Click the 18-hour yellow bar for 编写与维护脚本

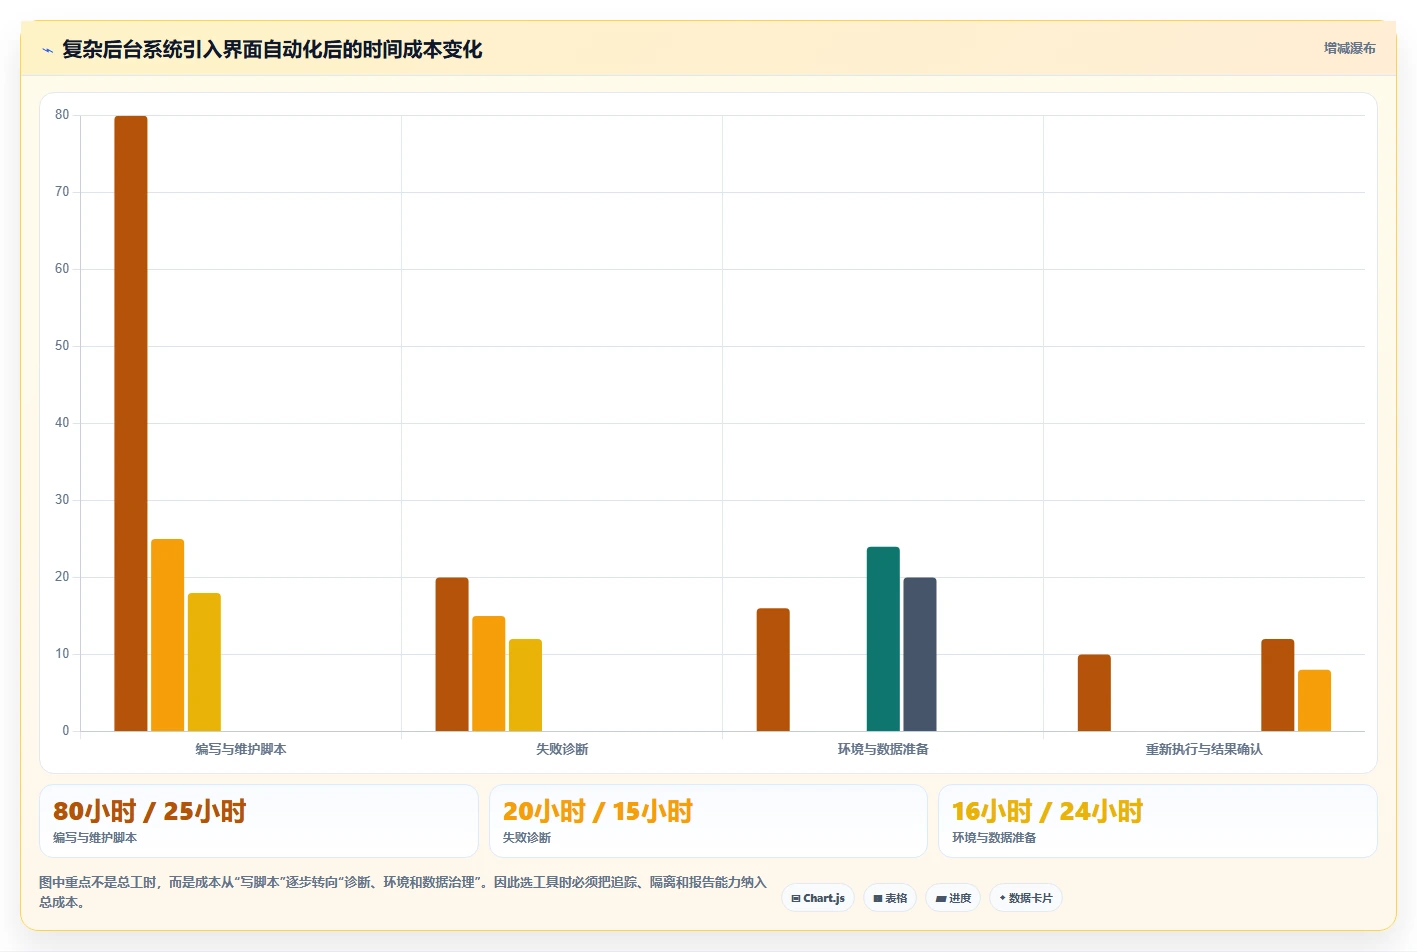coord(204,662)
